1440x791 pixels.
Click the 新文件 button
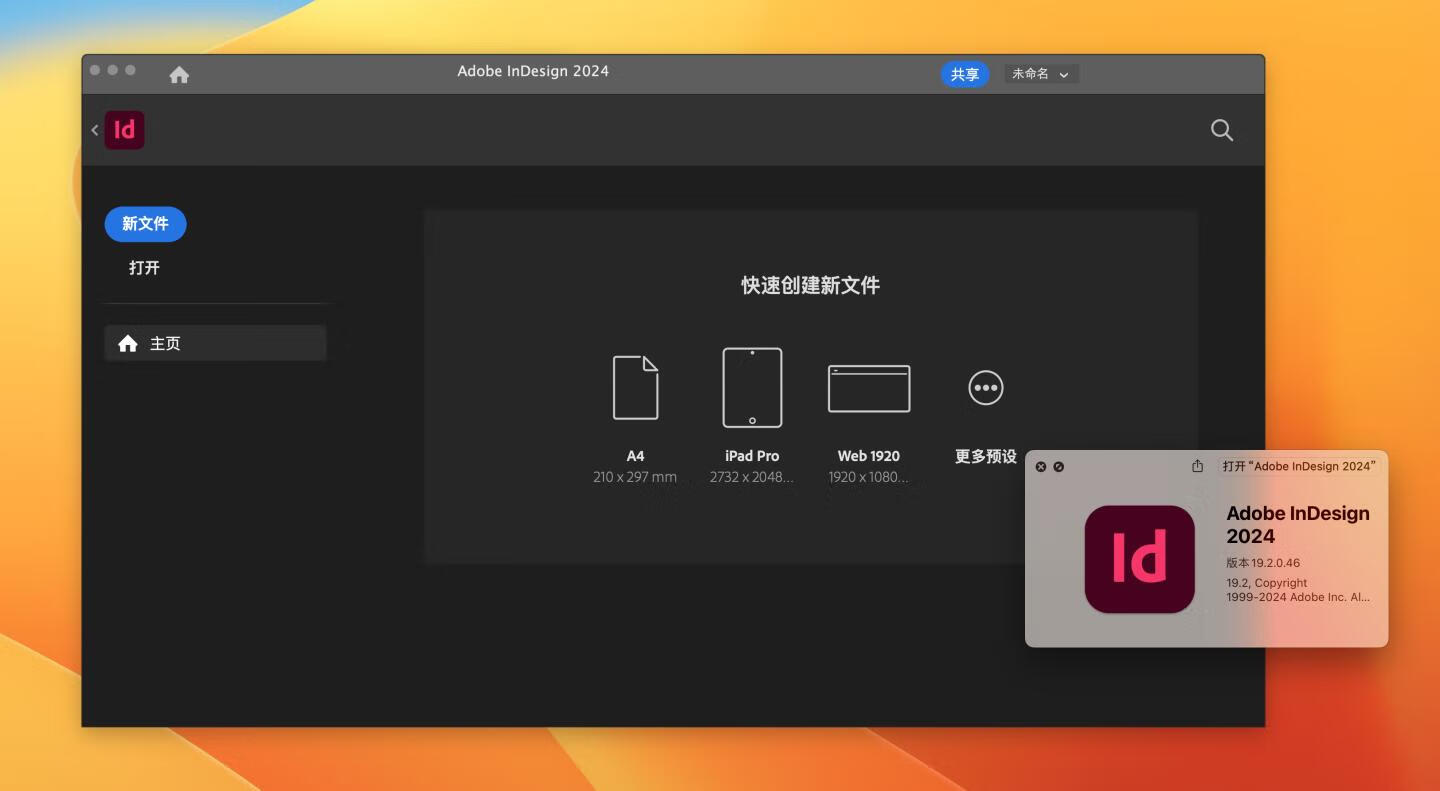[146, 224]
